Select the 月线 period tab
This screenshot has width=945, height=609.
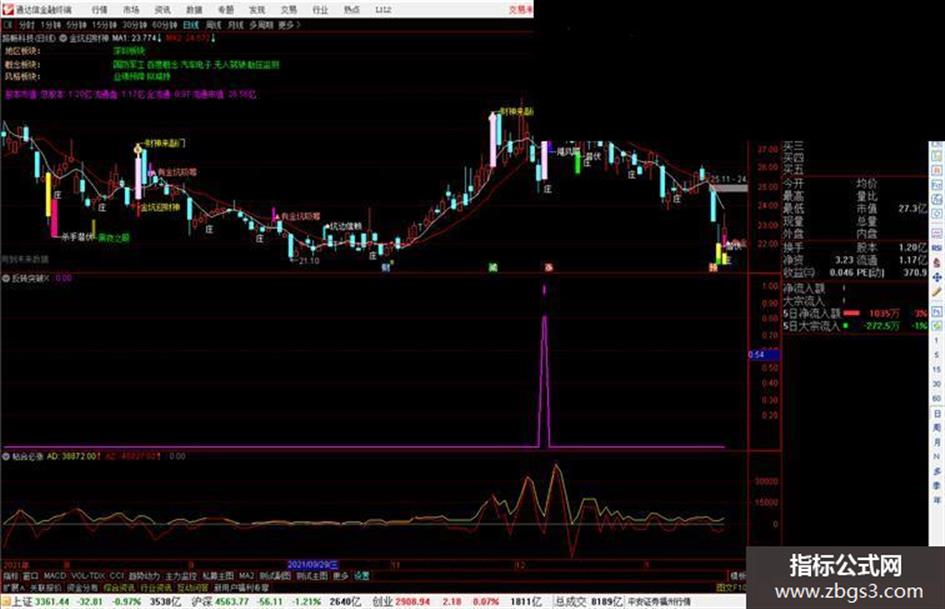coord(236,25)
